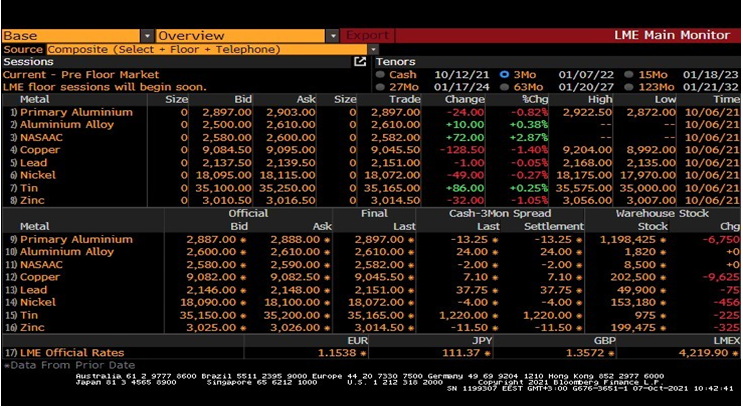This screenshot has height=408, width=743.
Task: Click the LME Main Monitor title
Action: [x=672, y=36]
